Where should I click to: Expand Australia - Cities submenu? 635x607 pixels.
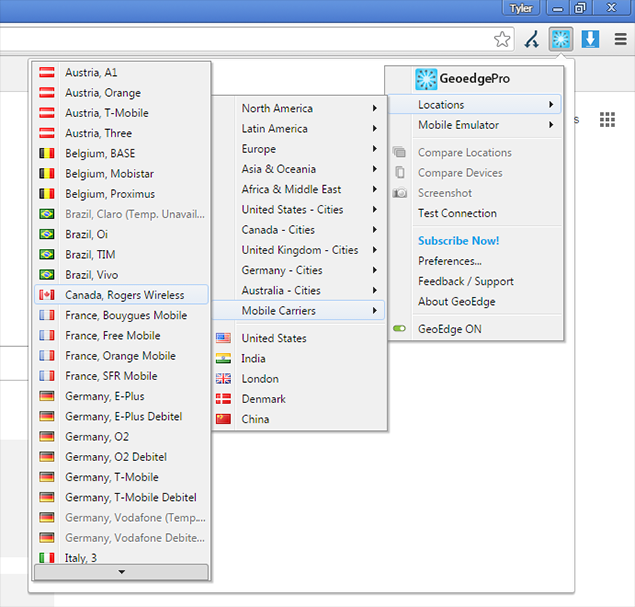click(298, 290)
